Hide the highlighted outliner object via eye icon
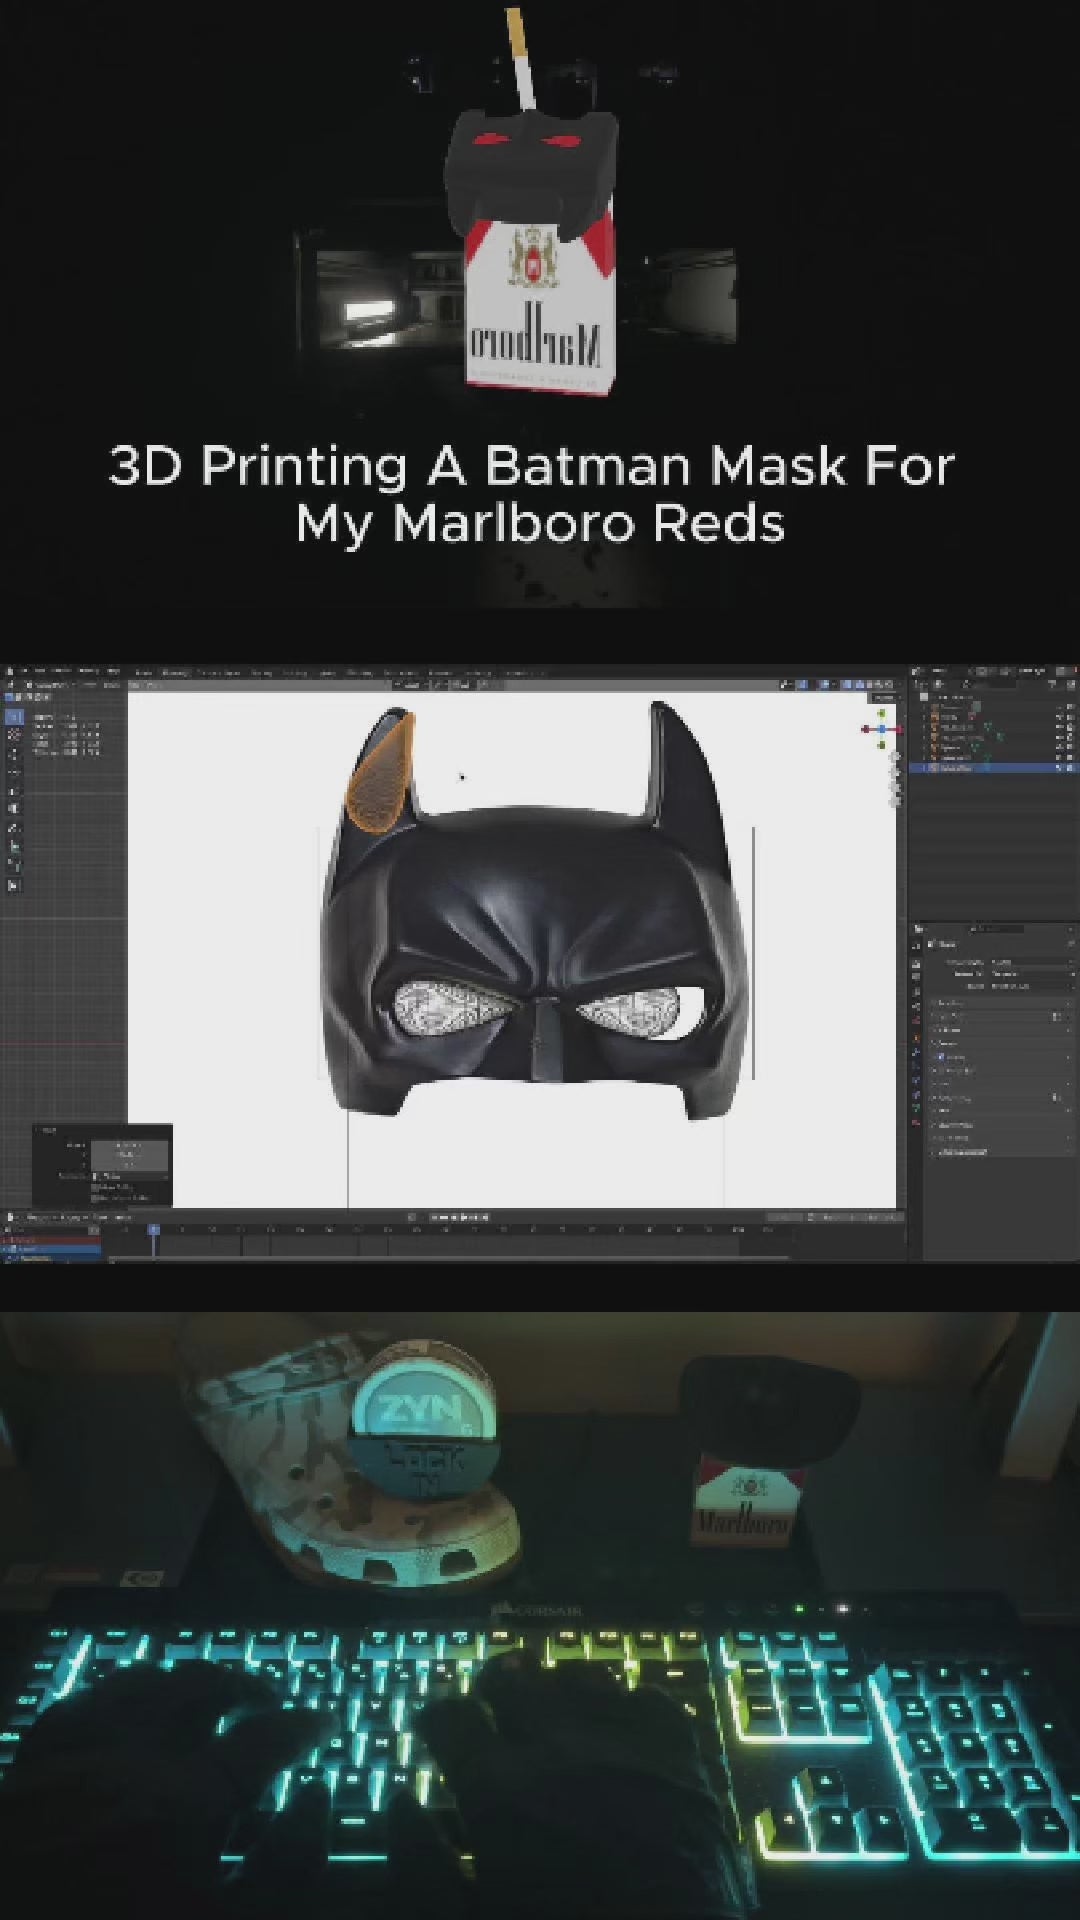This screenshot has width=1080, height=1920. point(1059,768)
